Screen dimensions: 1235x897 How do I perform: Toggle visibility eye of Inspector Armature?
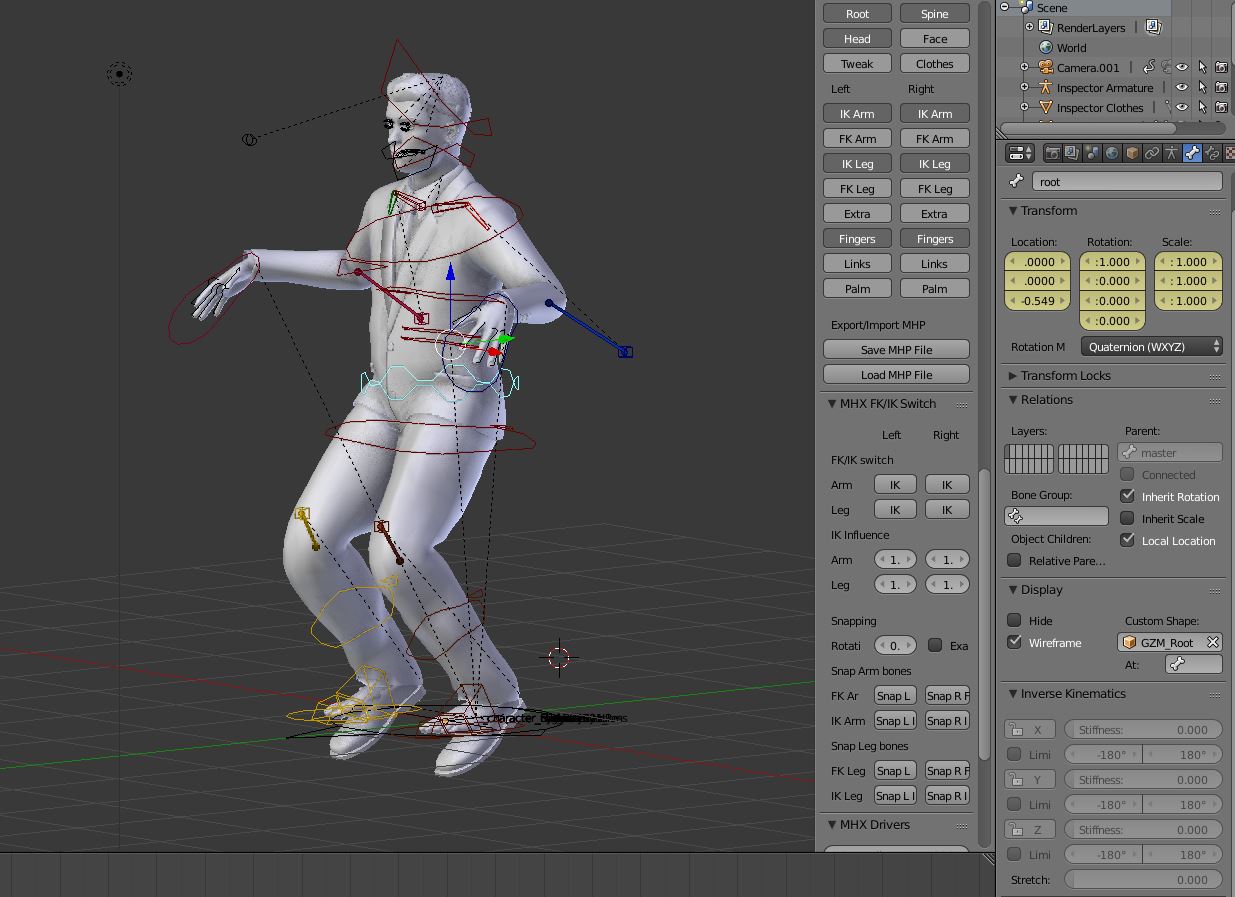tap(1182, 87)
